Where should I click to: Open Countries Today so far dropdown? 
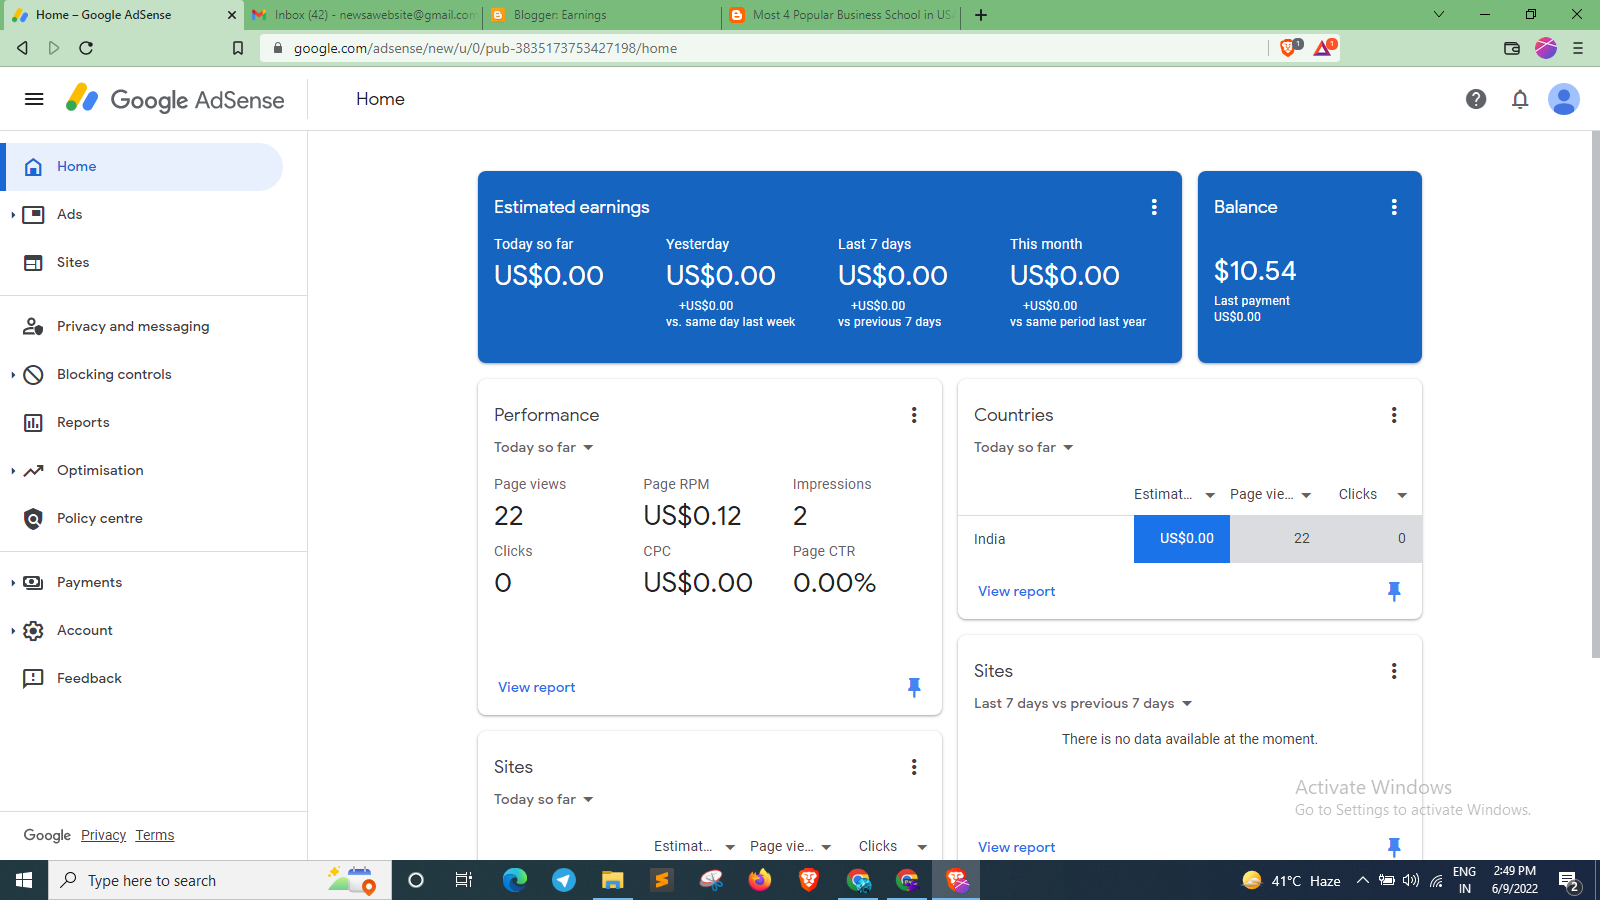point(1024,447)
